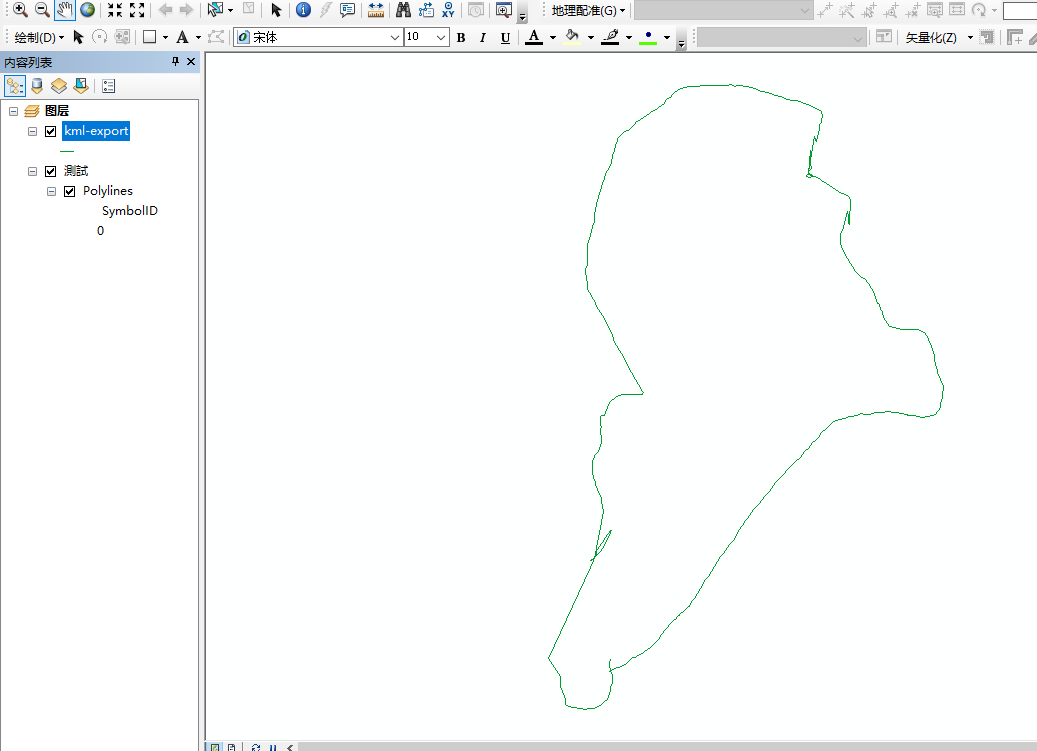Open the rectangle shape dropdown arrow
Screen dimensions: 1037x751
tap(165, 38)
